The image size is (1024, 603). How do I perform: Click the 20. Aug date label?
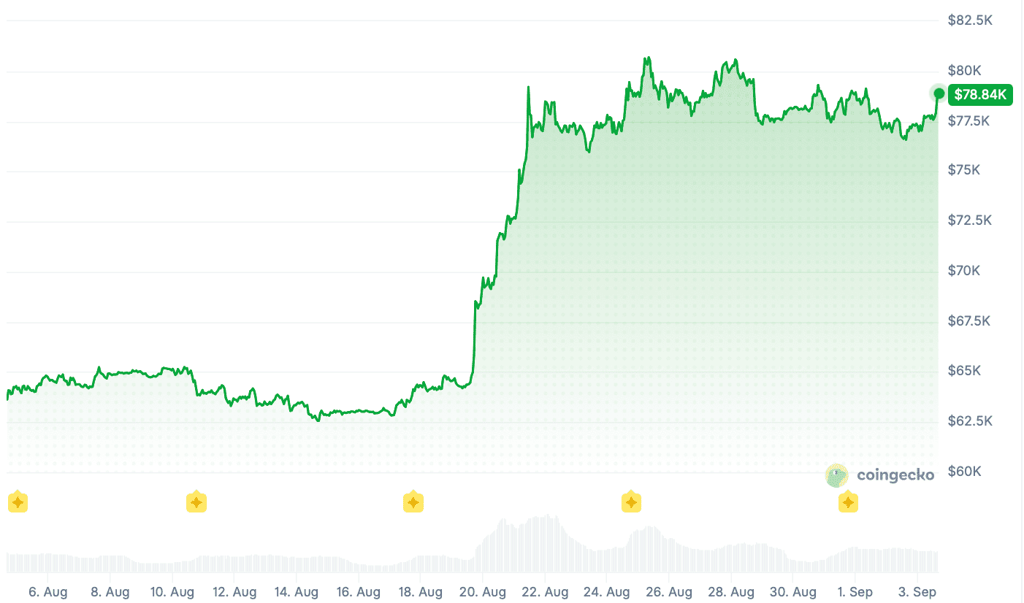(x=483, y=592)
